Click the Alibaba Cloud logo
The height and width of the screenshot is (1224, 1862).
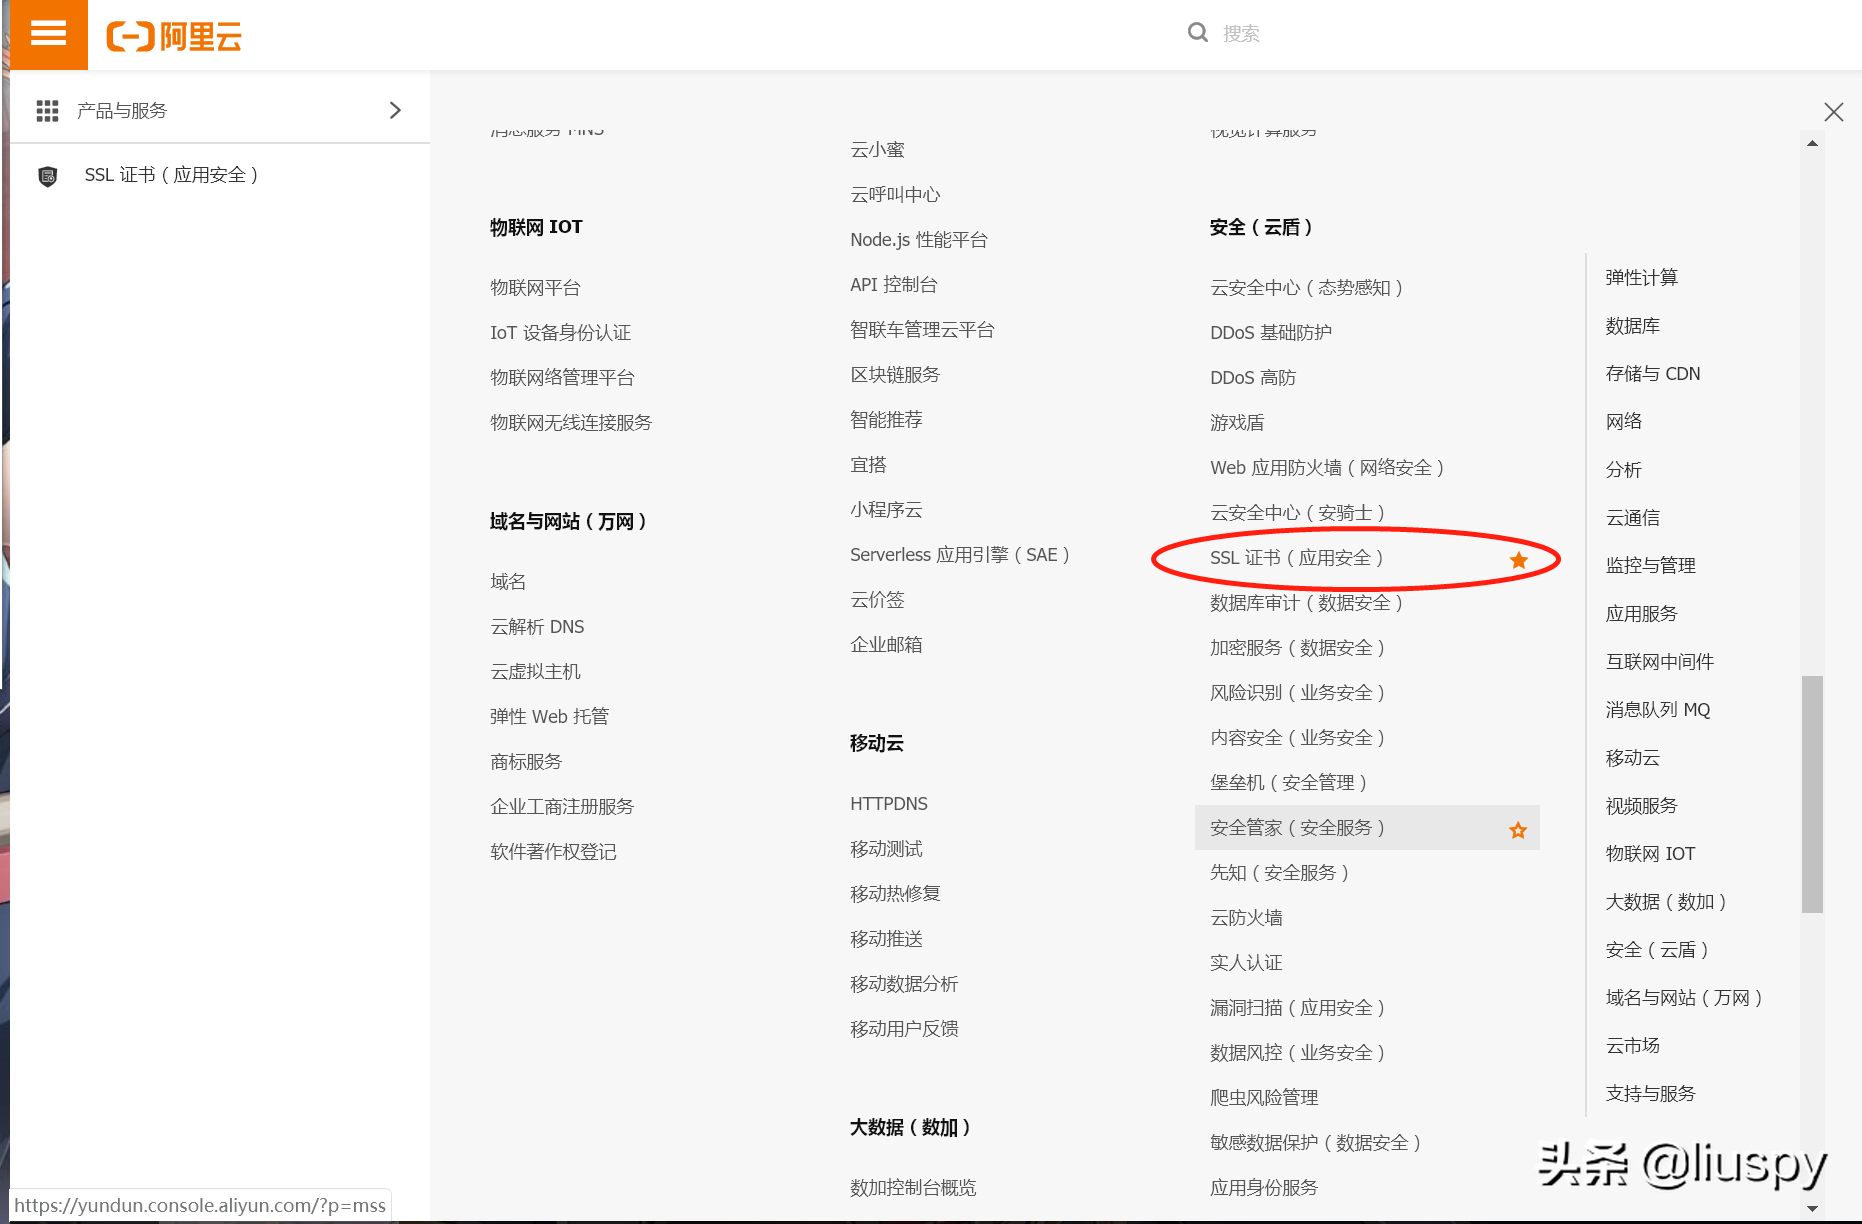[x=175, y=37]
